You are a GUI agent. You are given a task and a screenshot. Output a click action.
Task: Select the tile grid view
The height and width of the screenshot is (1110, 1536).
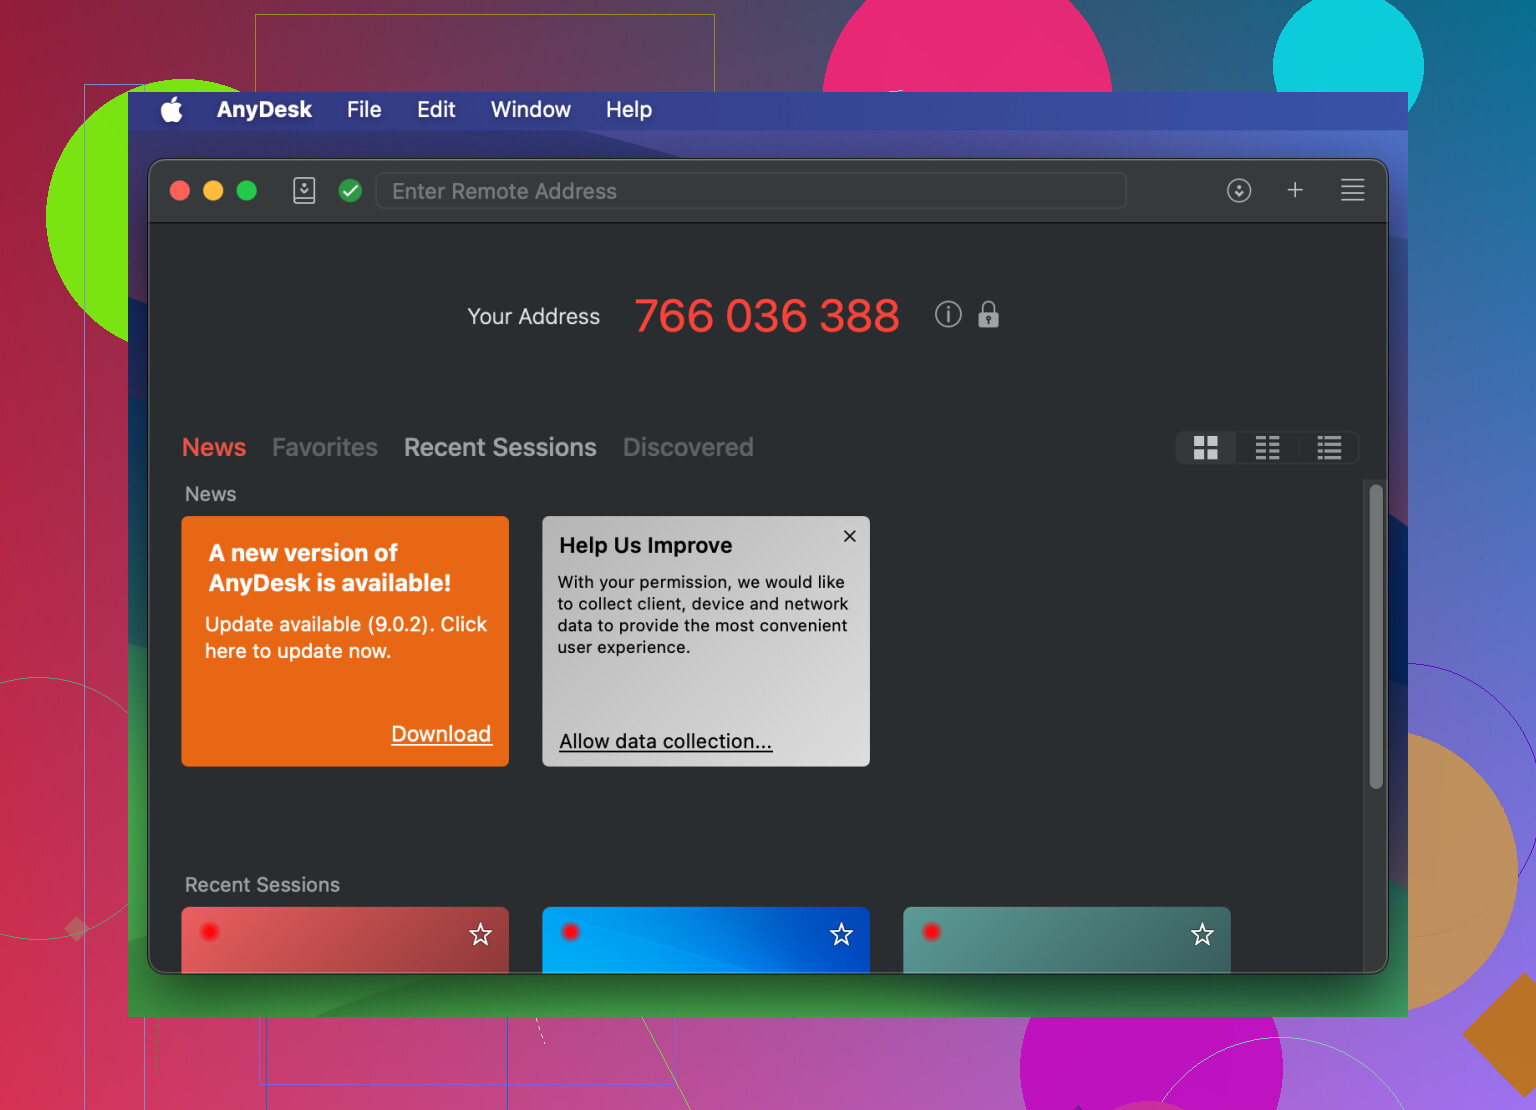click(x=1206, y=448)
